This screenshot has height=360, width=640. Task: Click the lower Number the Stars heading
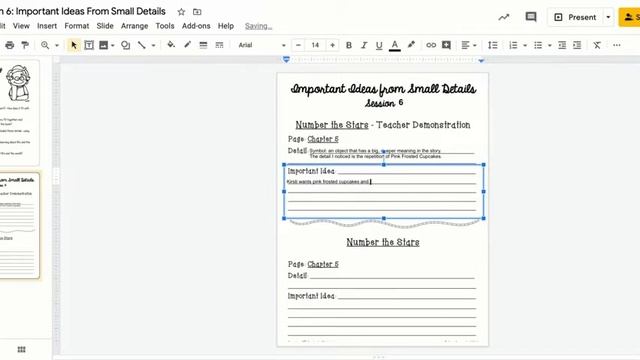click(x=383, y=242)
